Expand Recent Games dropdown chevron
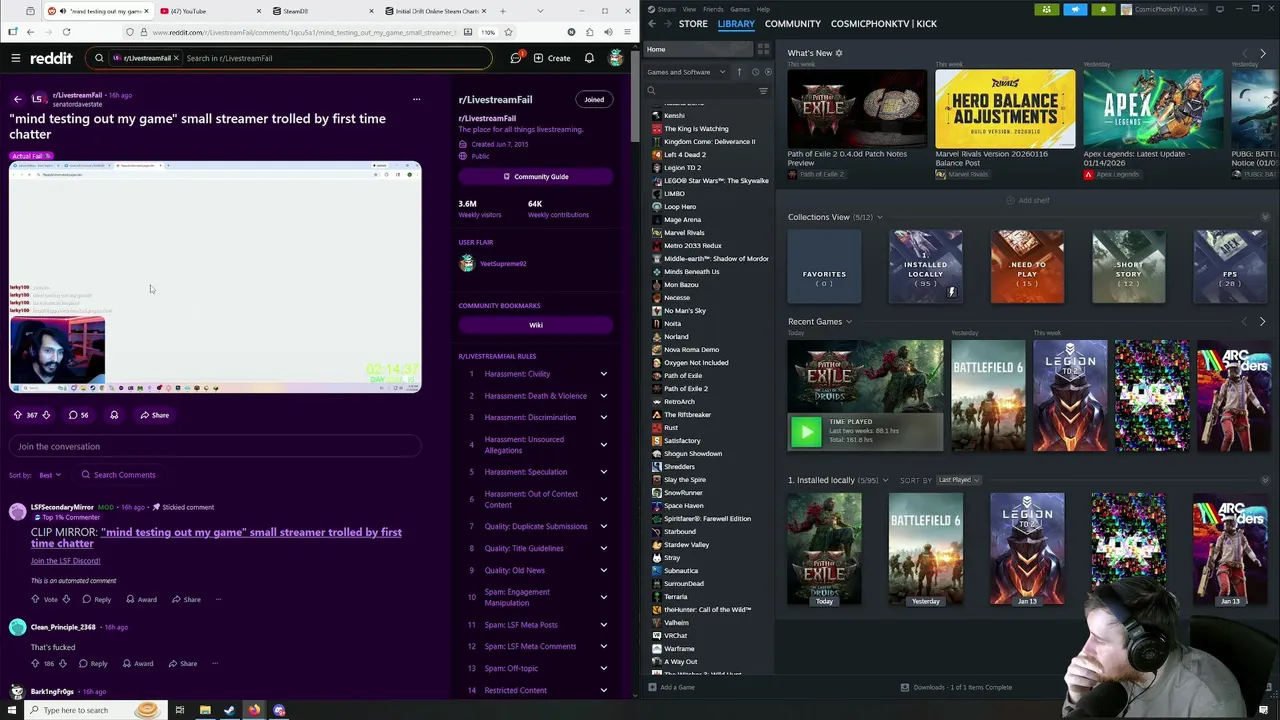The width and height of the screenshot is (1280, 720). pyautogui.click(x=849, y=322)
